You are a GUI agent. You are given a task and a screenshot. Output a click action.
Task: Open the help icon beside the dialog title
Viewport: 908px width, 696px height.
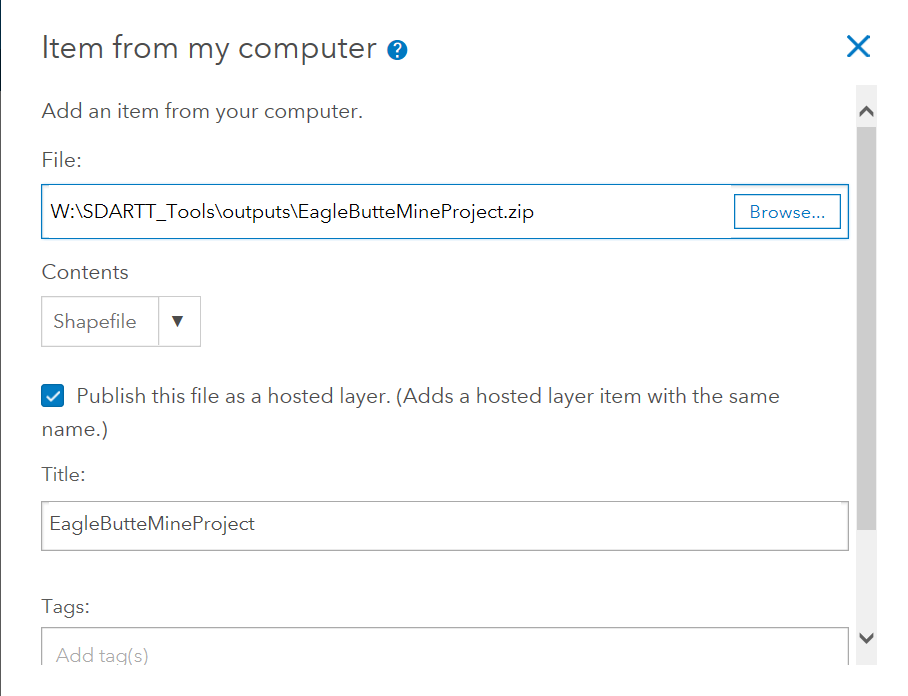(x=397, y=50)
